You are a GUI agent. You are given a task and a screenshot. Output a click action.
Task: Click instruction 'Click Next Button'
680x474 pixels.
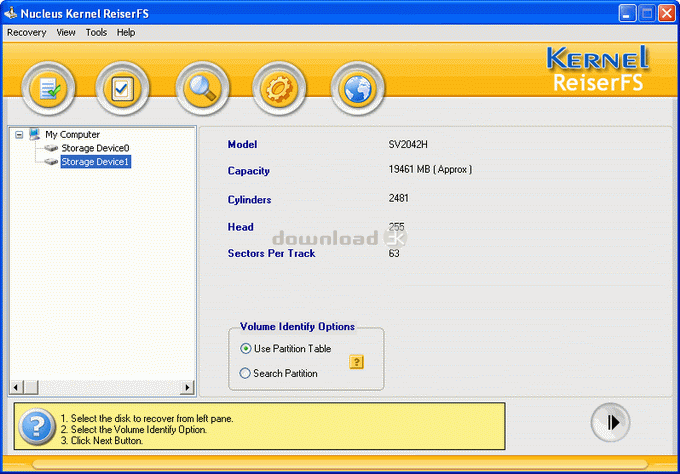(x=101, y=441)
